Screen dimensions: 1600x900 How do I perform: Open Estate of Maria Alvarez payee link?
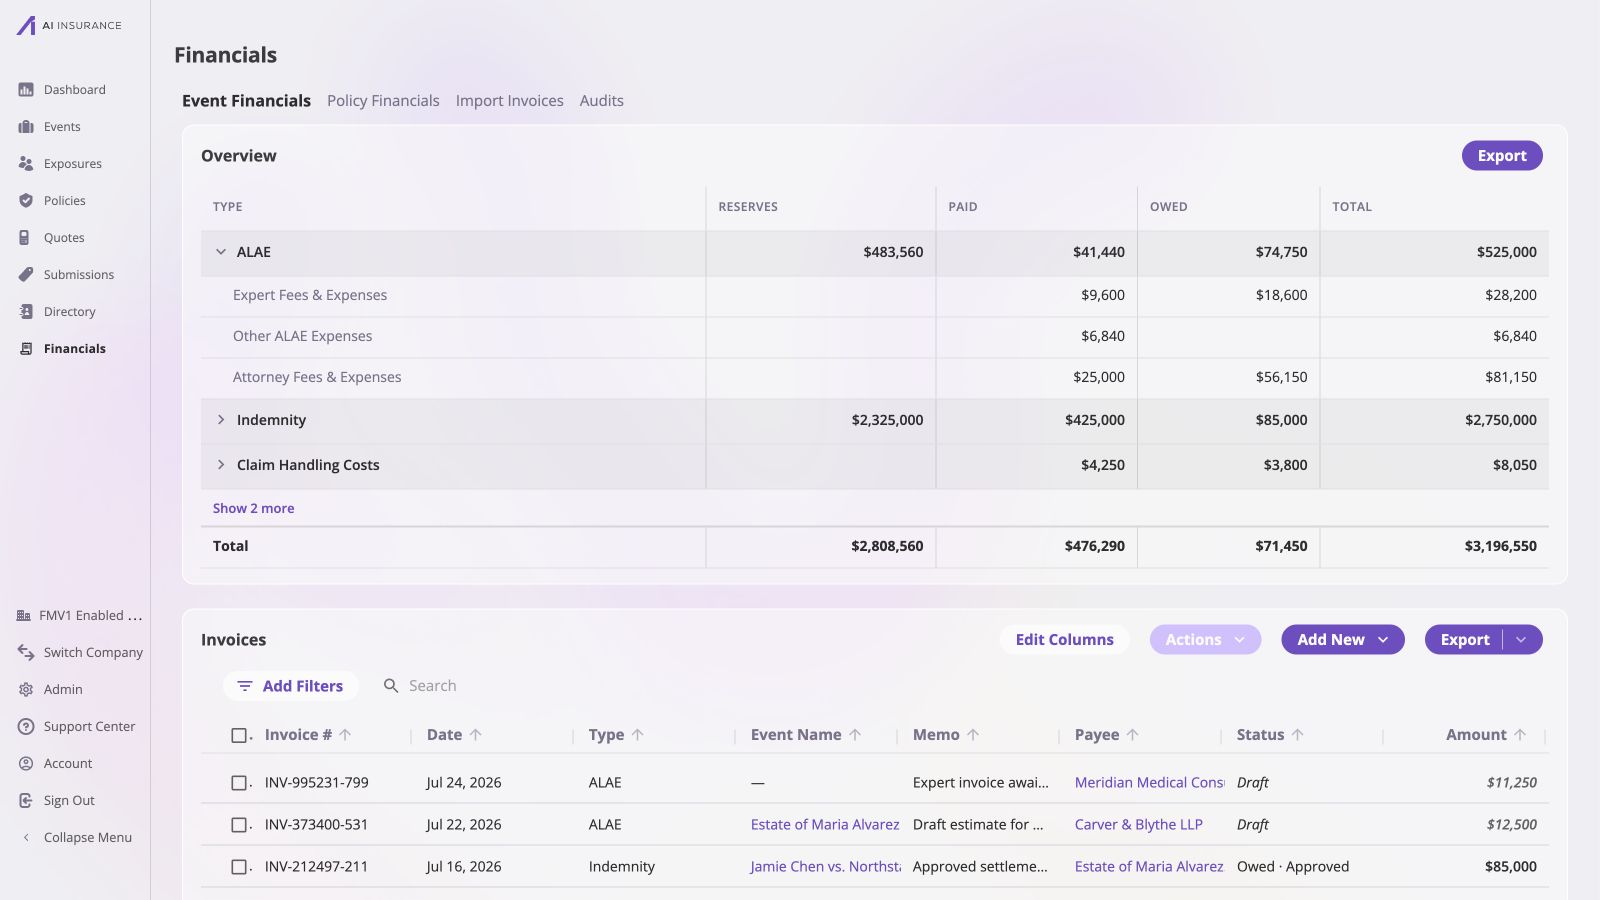pos(1149,867)
